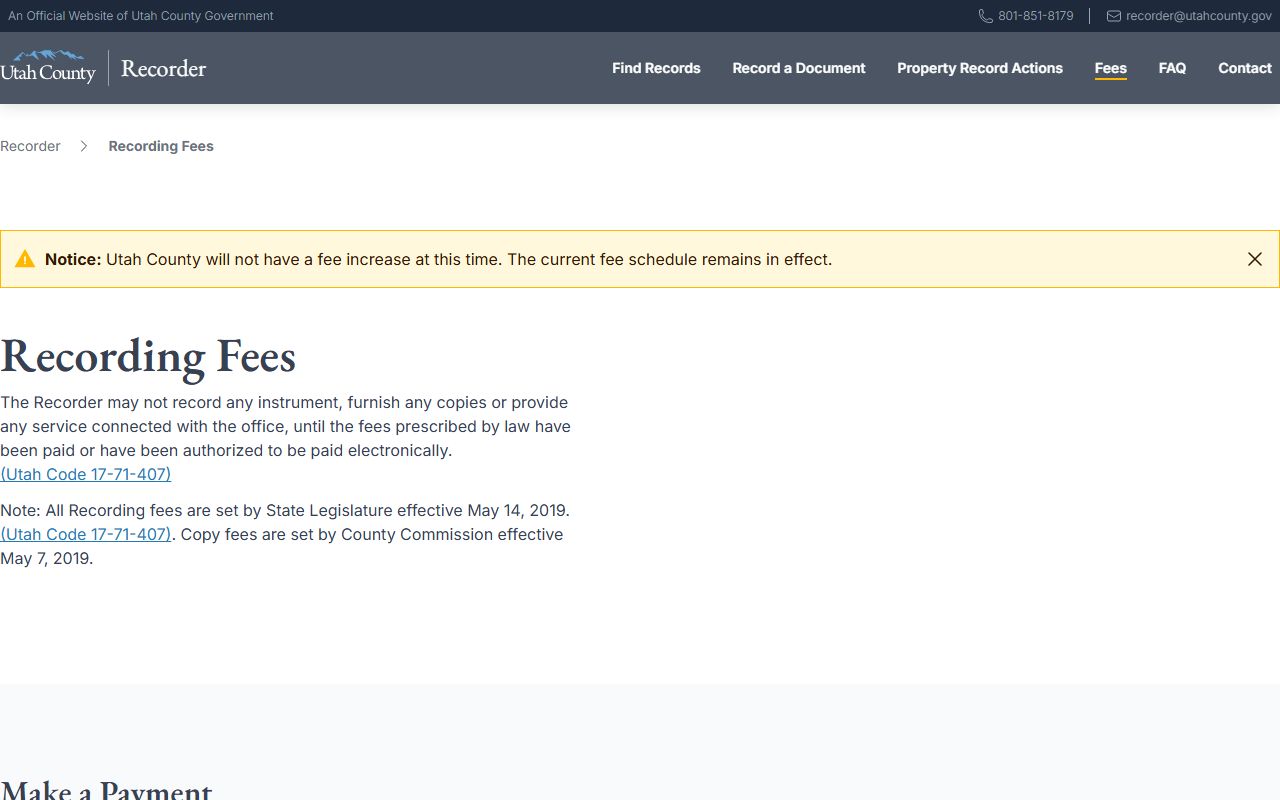Open first Utah Code 17-71-407 link

click(86, 474)
